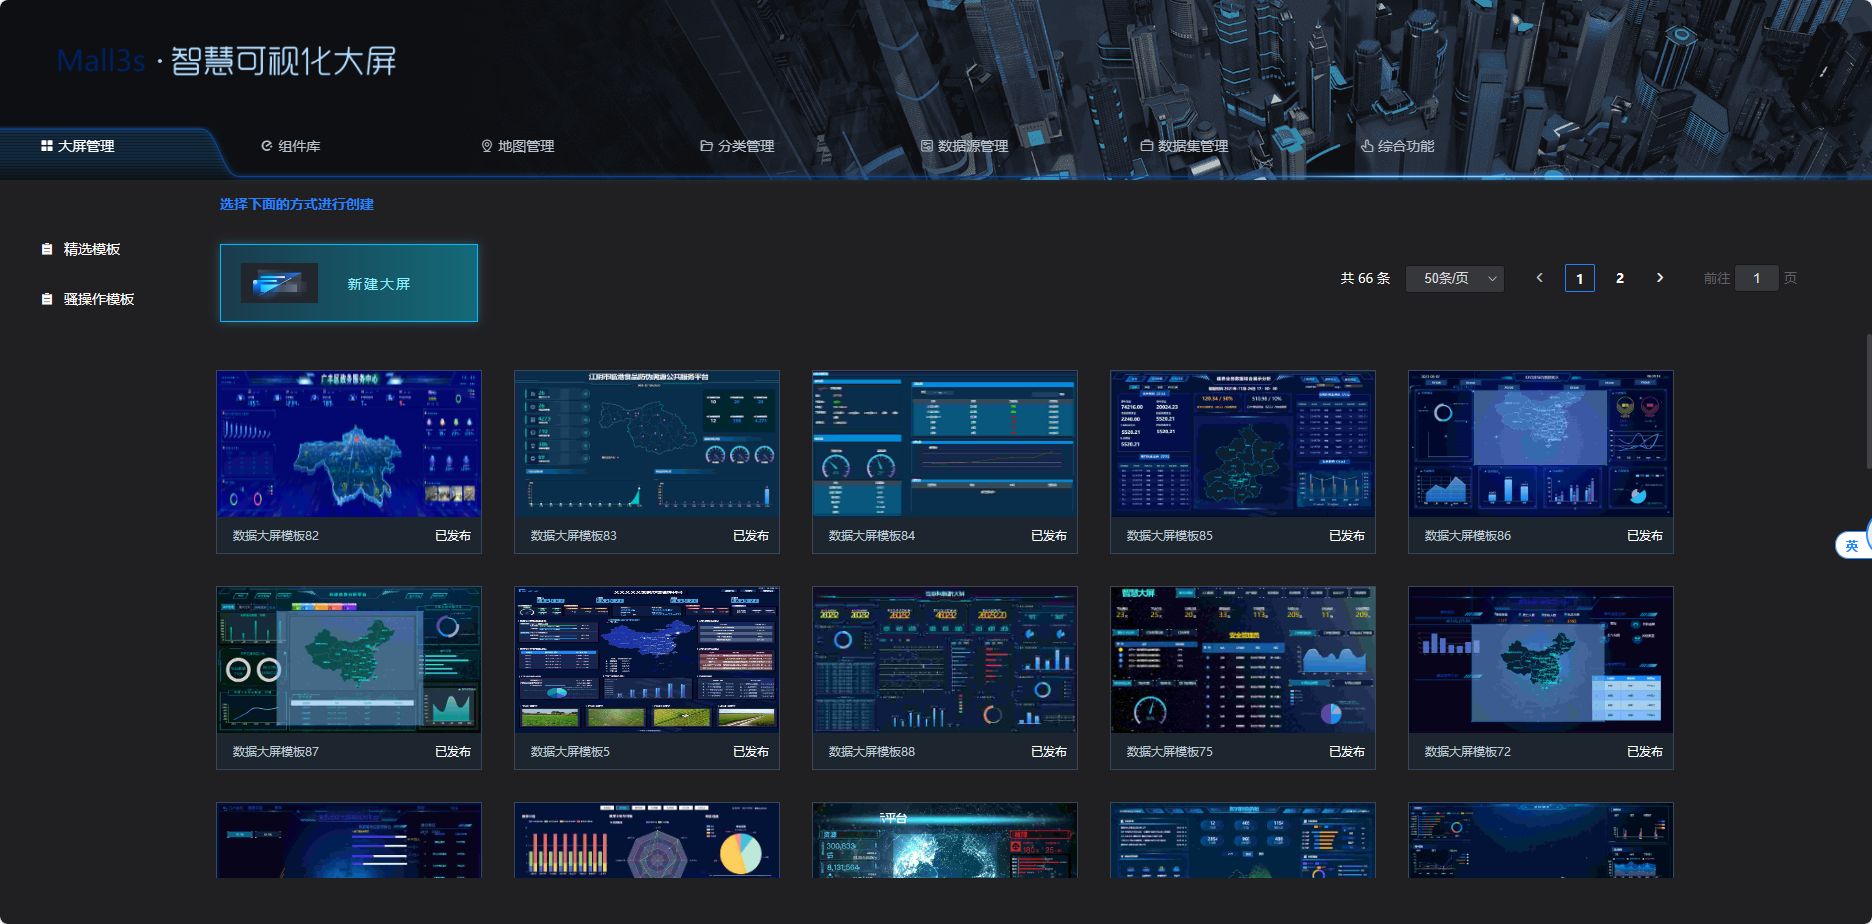Click the clipboard icon beside 骚操作模板
Viewport: 1872px width, 924px height.
pyautogui.click(x=47, y=299)
